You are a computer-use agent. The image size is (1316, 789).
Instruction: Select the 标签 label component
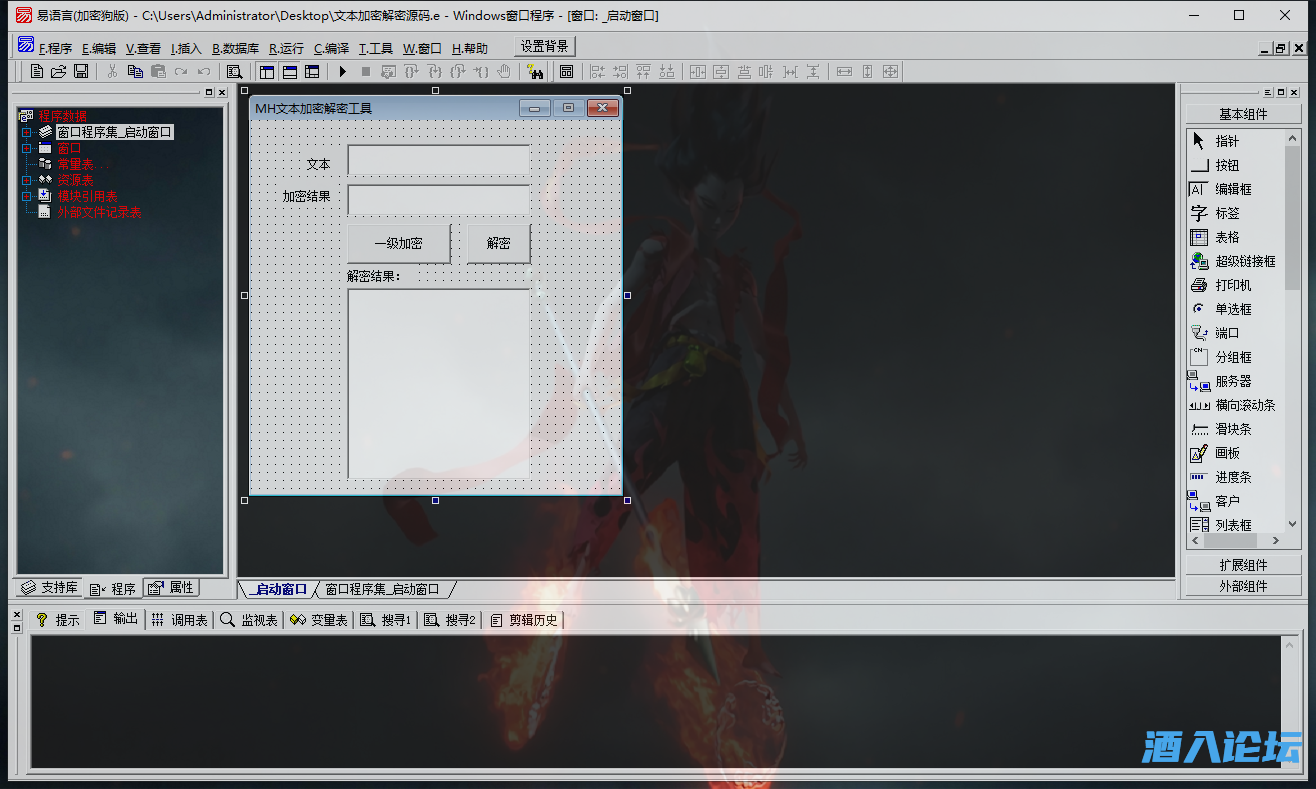(x=1227, y=213)
